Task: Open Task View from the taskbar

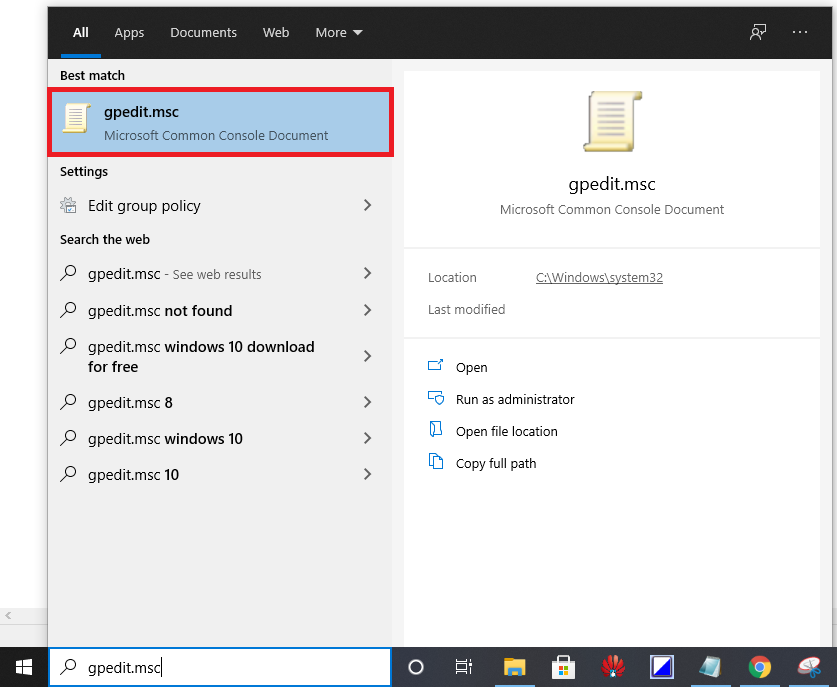Action: point(463,667)
